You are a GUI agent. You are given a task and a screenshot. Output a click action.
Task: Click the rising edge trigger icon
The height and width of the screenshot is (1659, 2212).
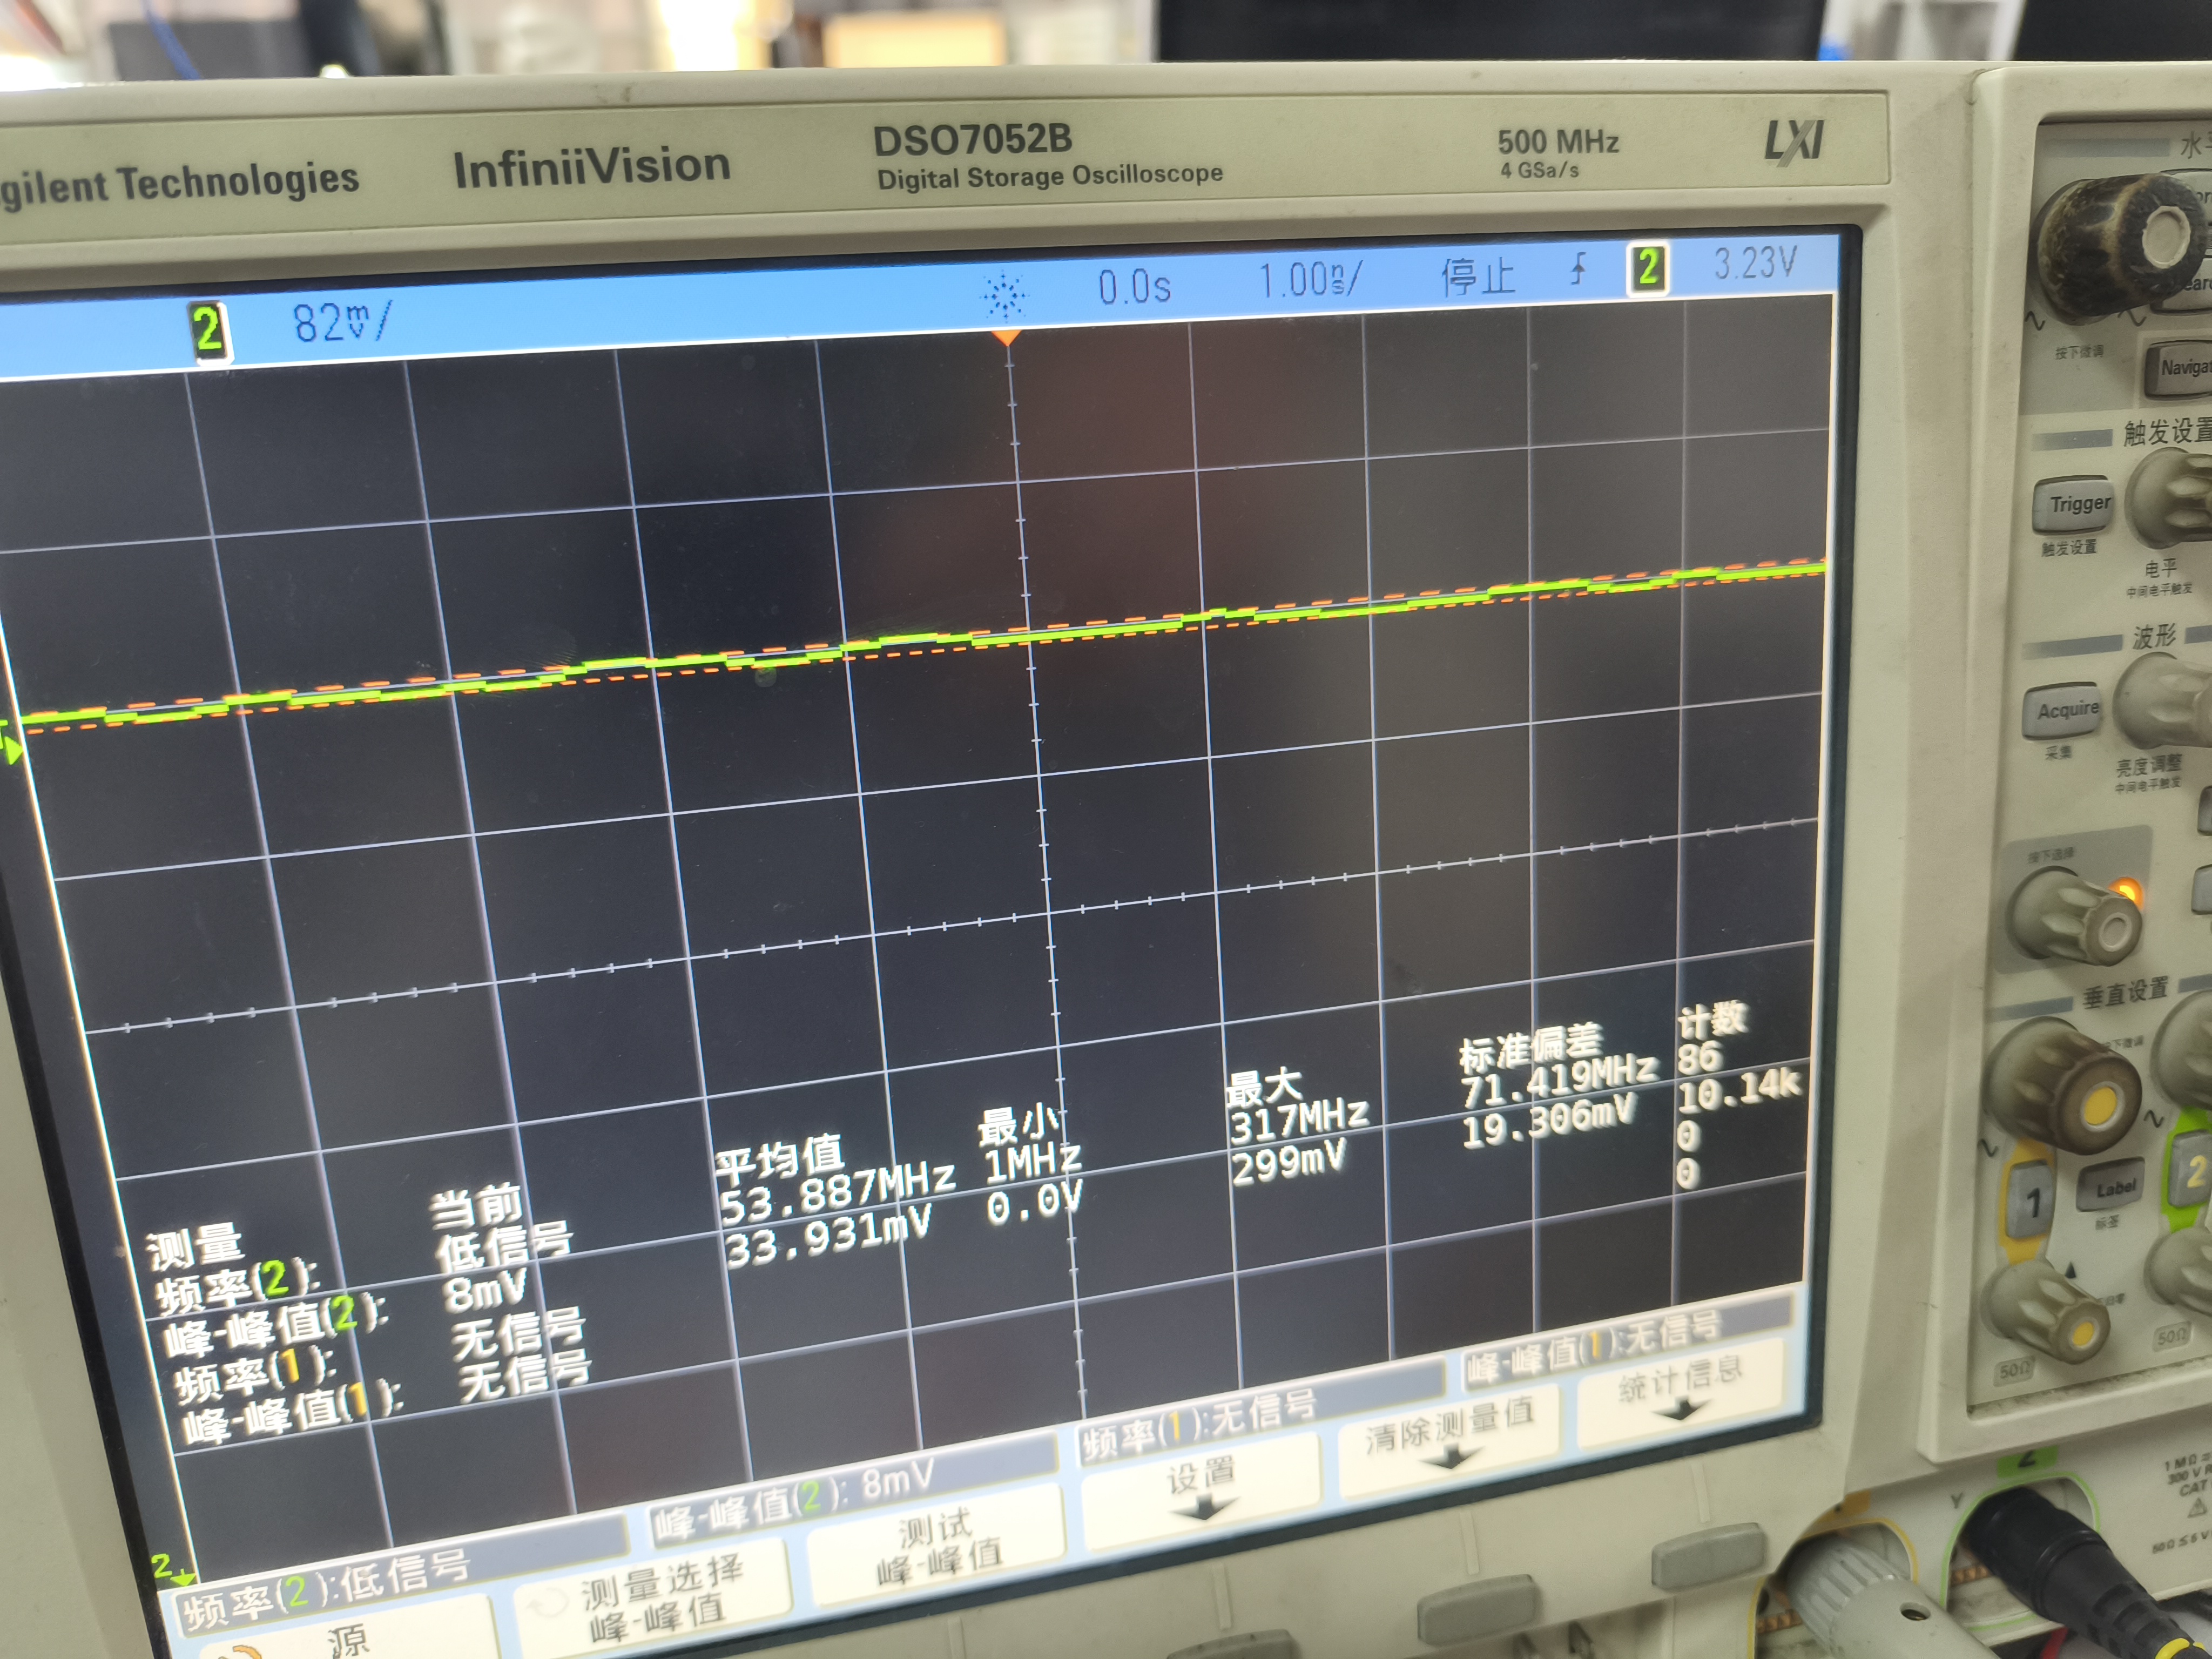[1578, 268]
